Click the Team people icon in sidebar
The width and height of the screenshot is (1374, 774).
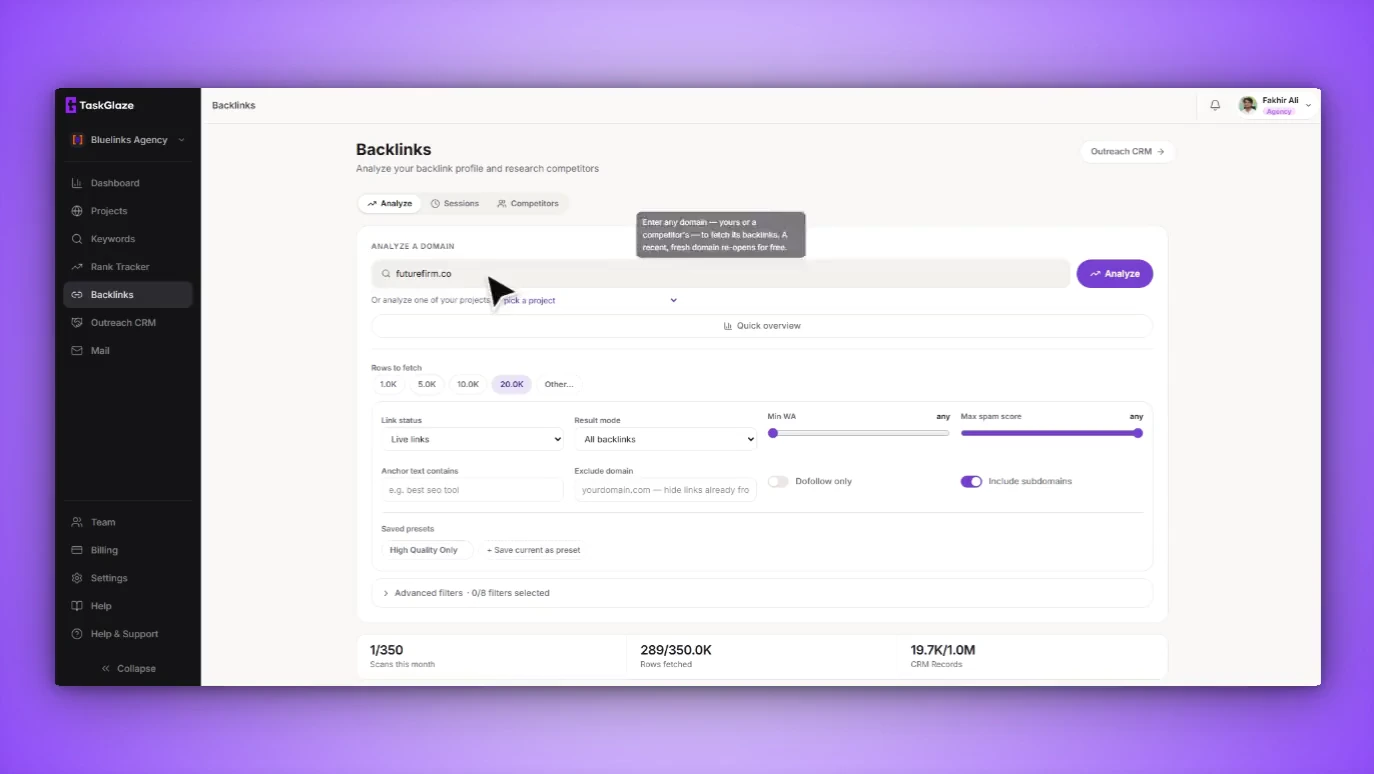(77, 522)
